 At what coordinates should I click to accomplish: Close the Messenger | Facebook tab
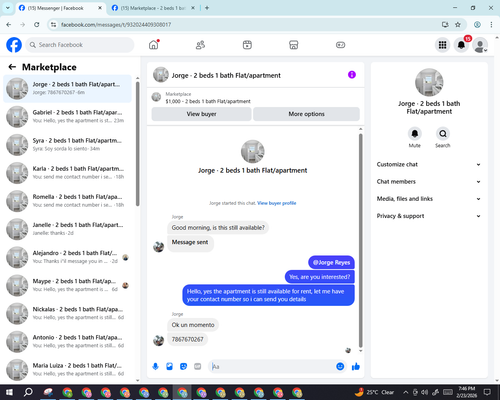[100, 8]
